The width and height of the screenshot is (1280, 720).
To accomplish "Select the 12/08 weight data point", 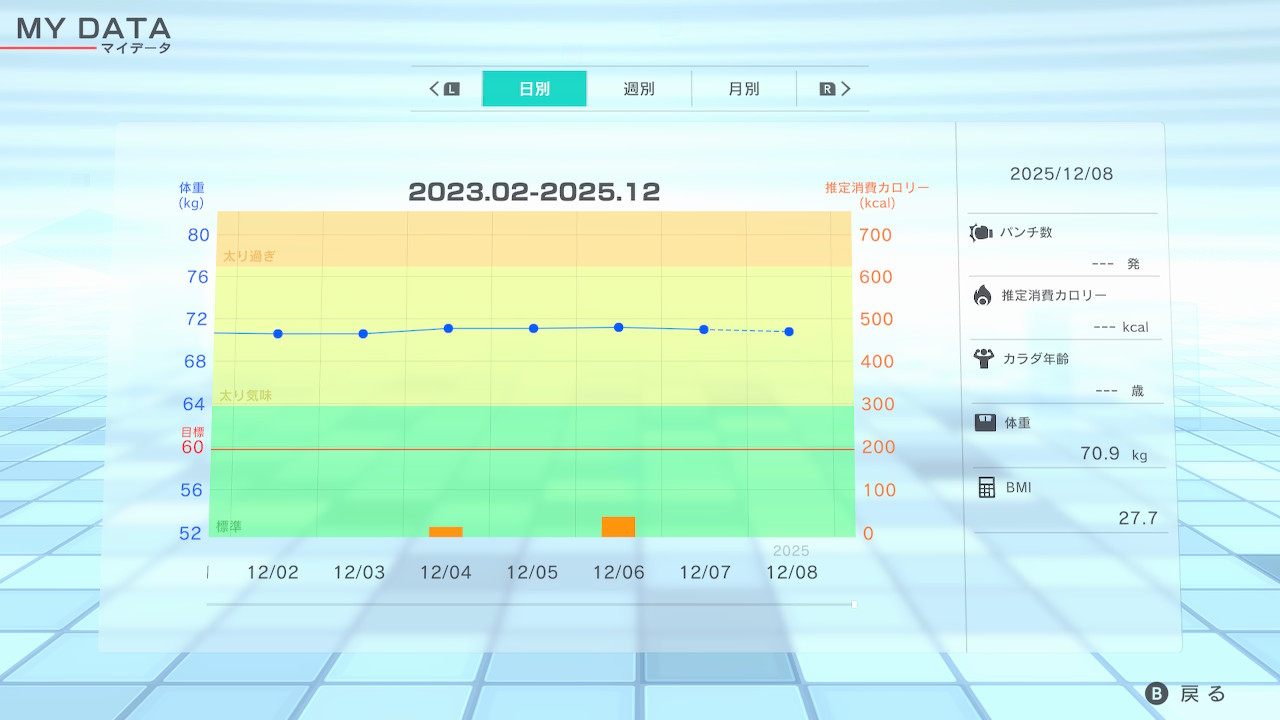I will (x=789, y=331).
